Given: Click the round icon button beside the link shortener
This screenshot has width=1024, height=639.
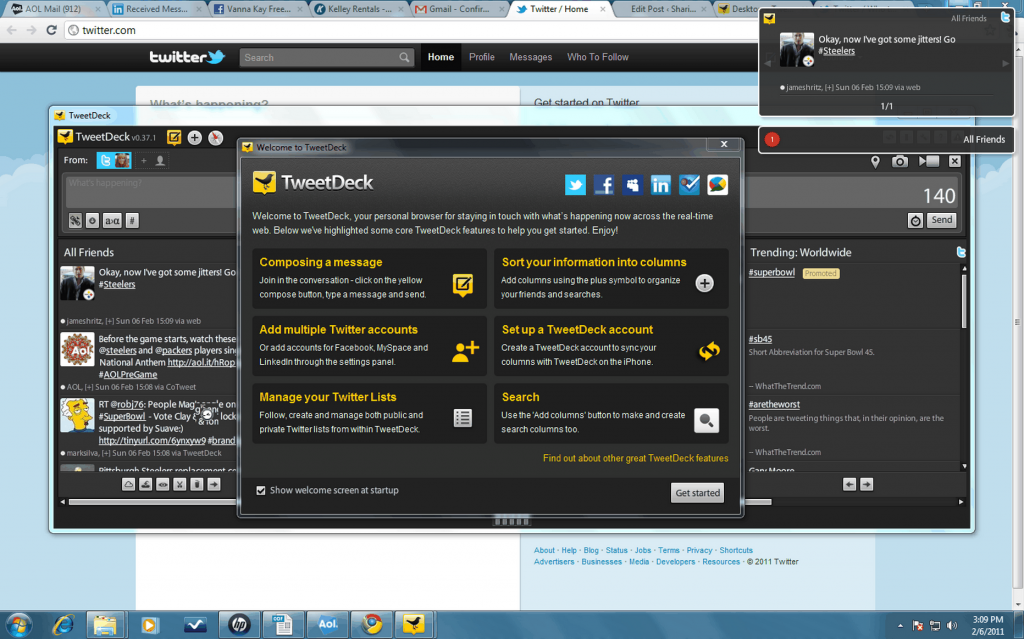Looking at the screenshot, I should (x=93, y=221).
